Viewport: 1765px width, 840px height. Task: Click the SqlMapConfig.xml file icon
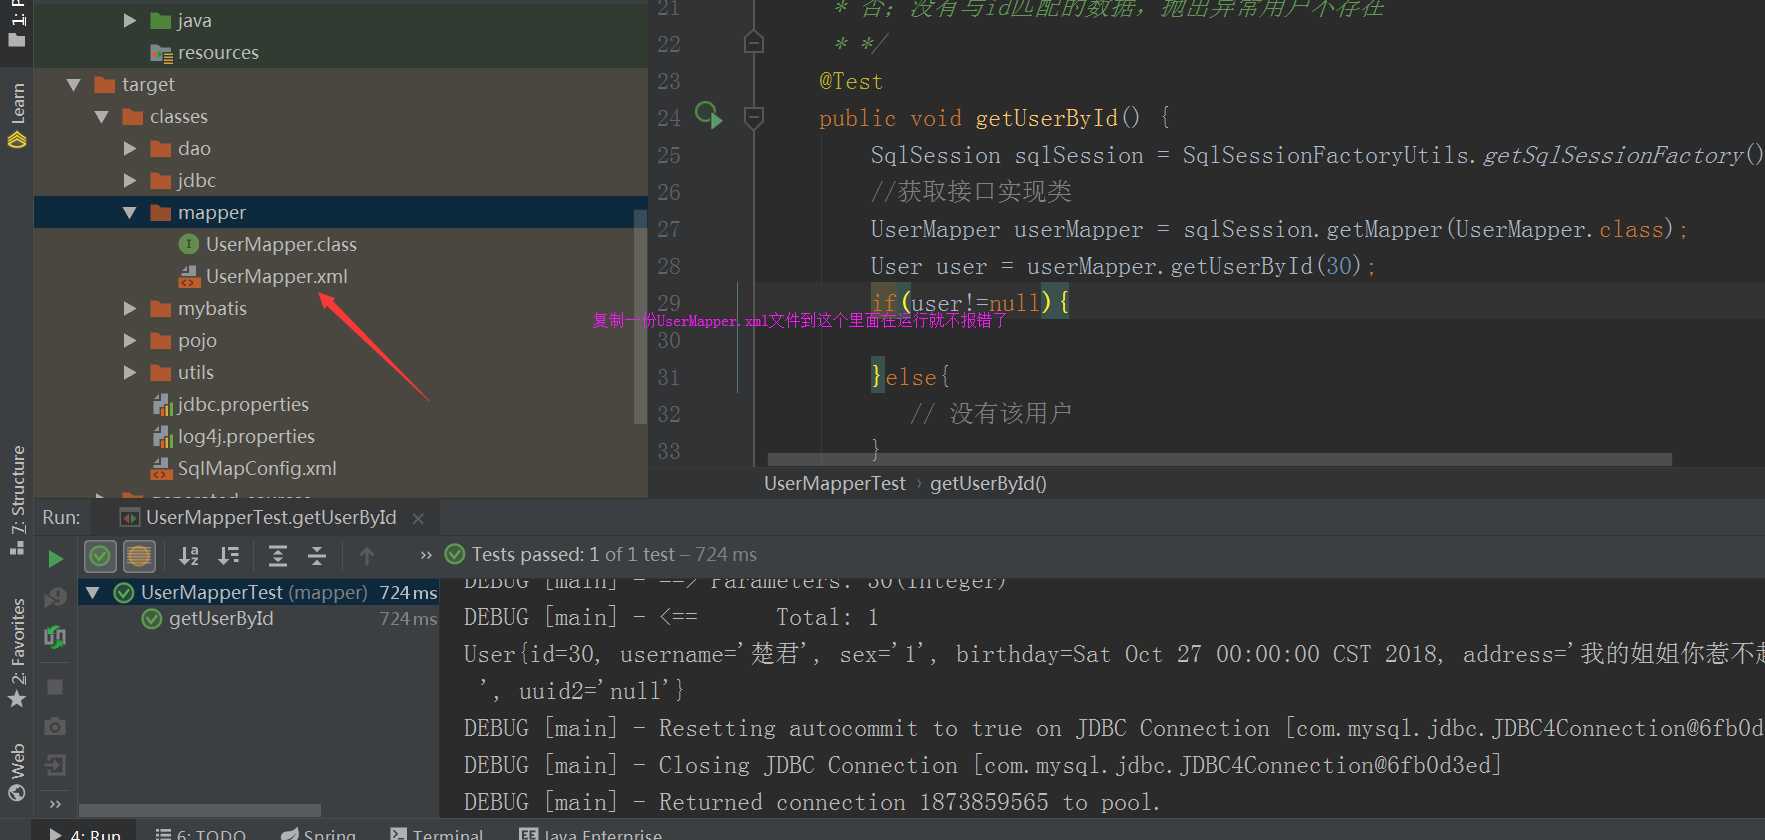pyautogui.click(x=161, y=468)
